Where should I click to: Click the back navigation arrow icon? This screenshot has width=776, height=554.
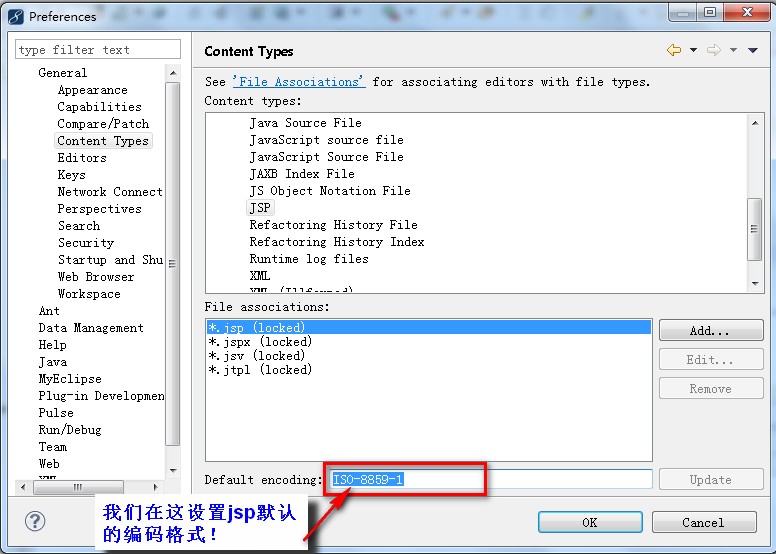pyautogui.click(x=674, y=50)
